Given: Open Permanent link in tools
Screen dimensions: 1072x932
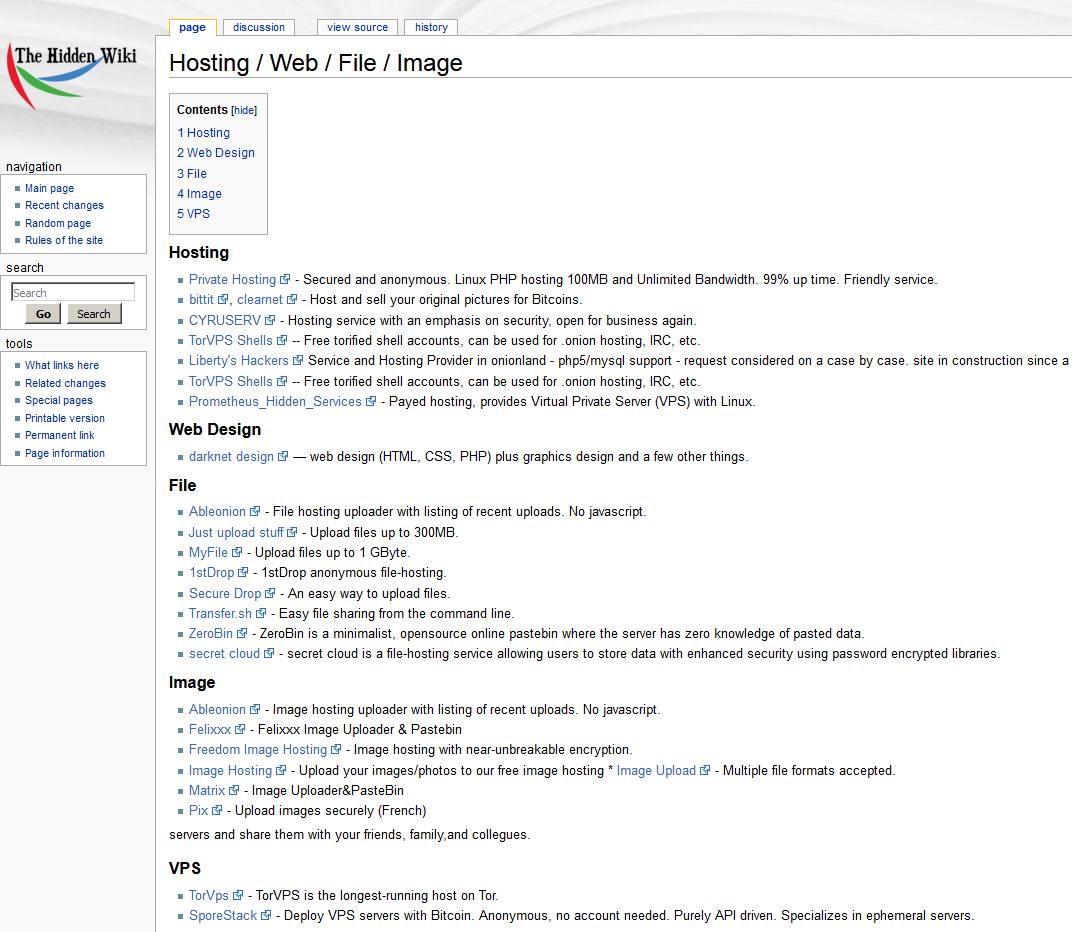Looking at the screenshot, I should tap(59, 435).
